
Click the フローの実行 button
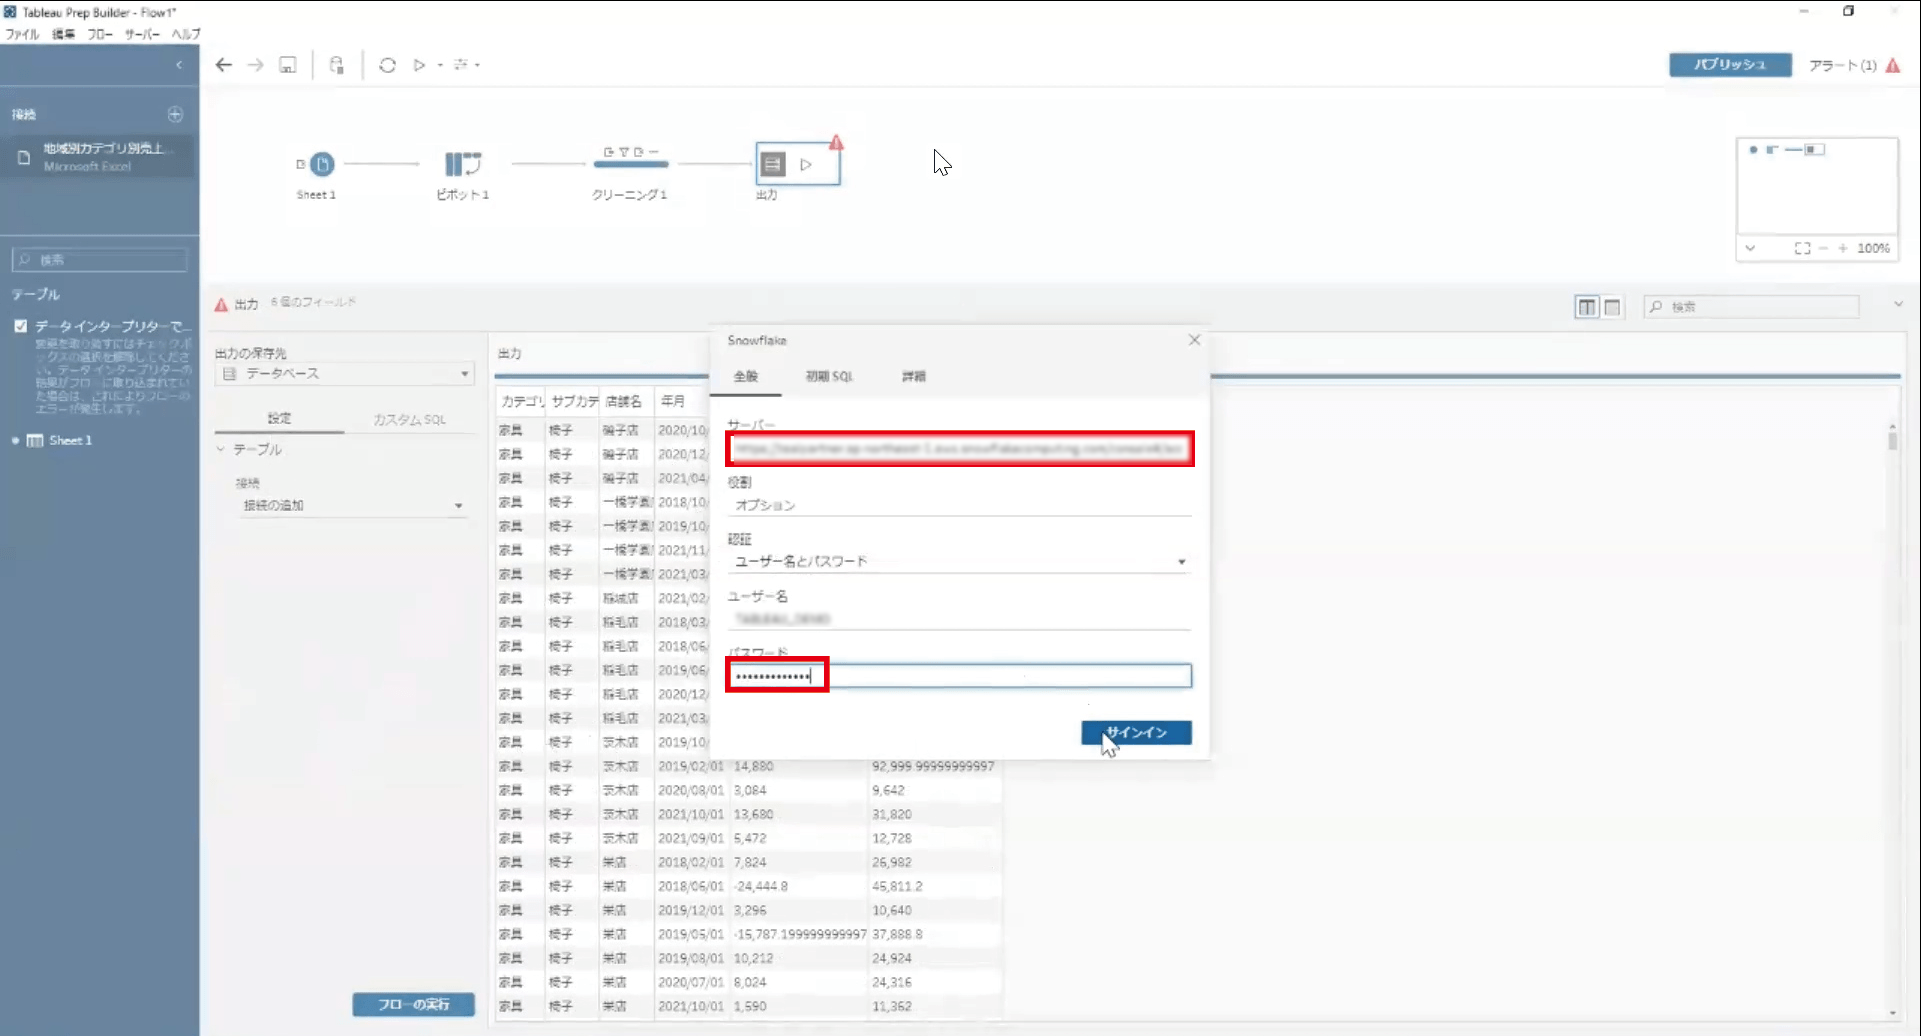pyautogui.click(x=413, y=1004)
